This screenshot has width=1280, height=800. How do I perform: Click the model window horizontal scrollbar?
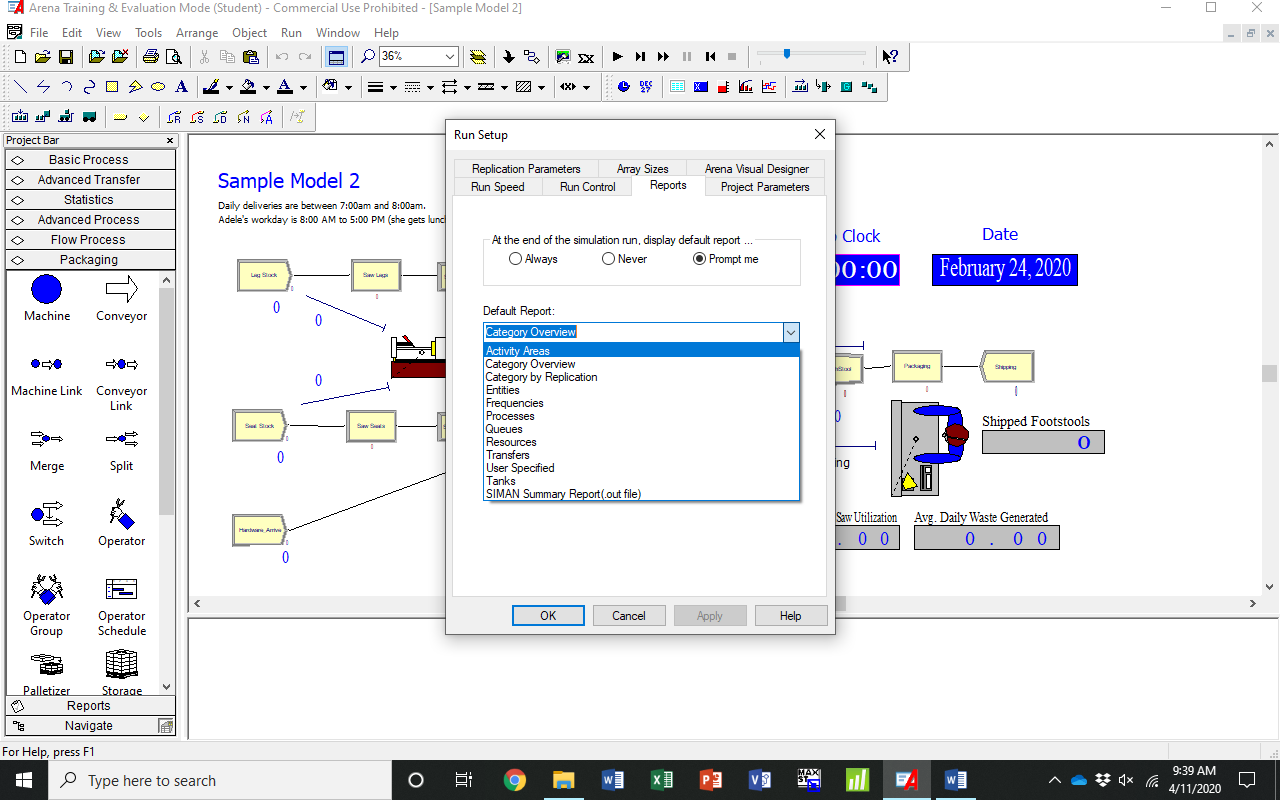726,604
